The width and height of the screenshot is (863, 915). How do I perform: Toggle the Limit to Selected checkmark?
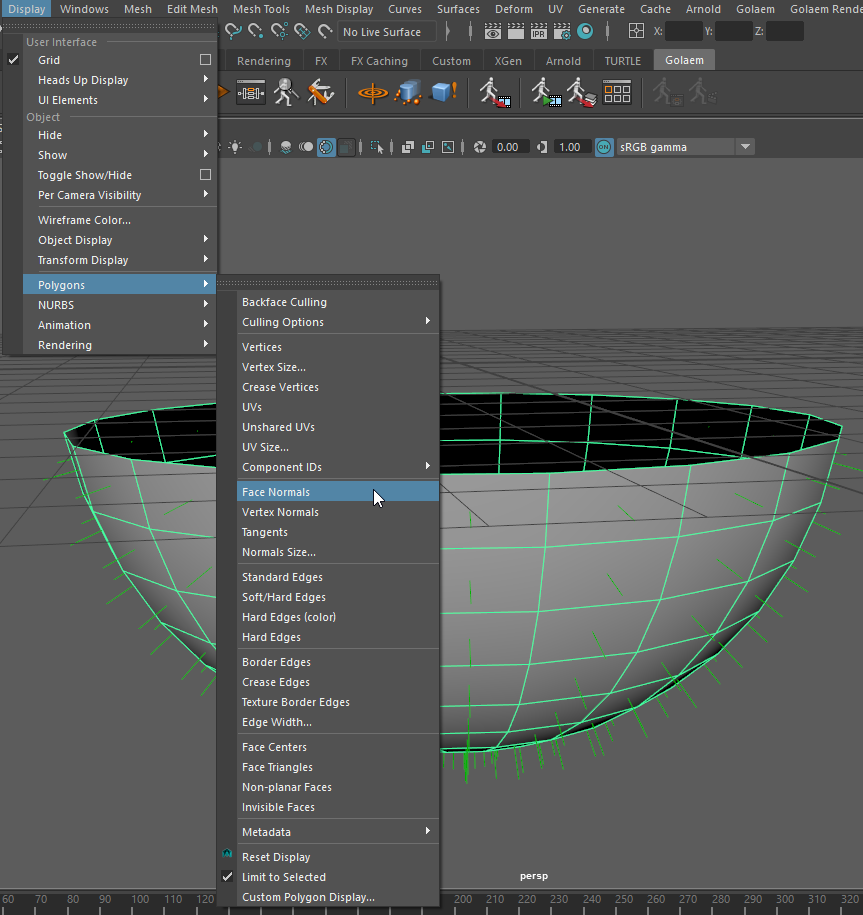pyautogui.click(x=283, y=877)
